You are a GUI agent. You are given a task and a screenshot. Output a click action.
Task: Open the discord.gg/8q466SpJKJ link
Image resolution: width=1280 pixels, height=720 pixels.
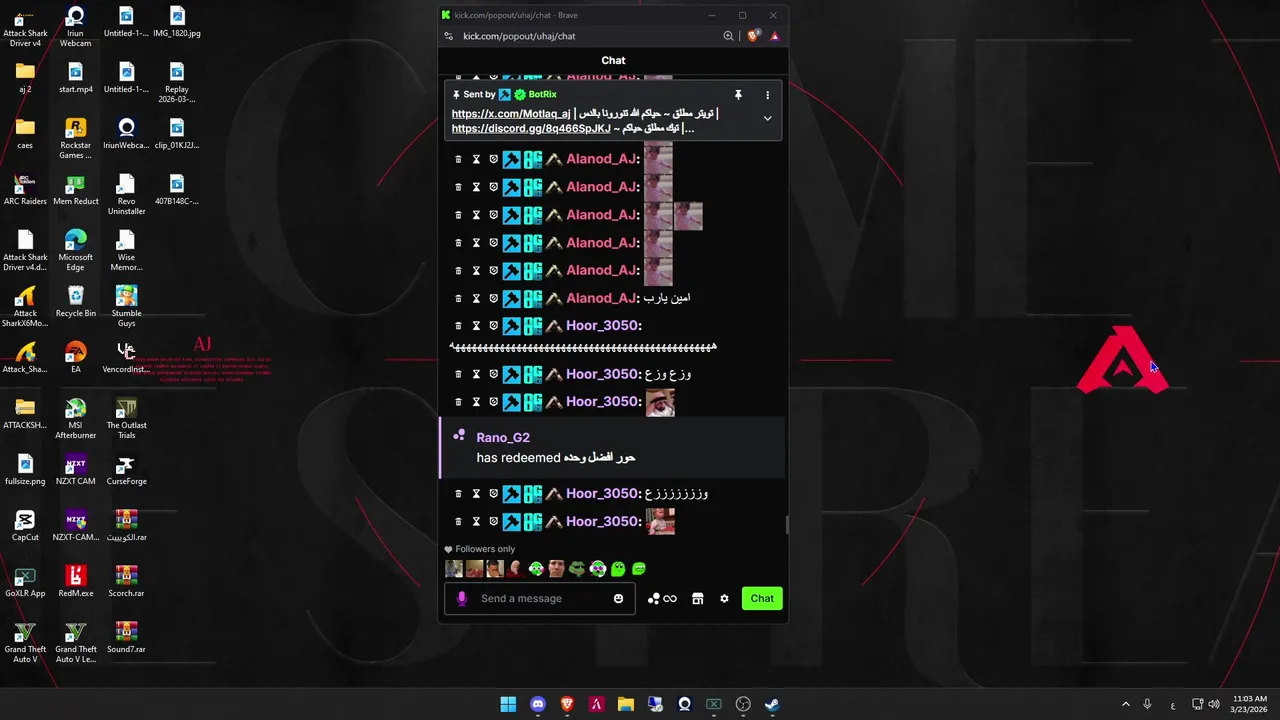(531, 129)
